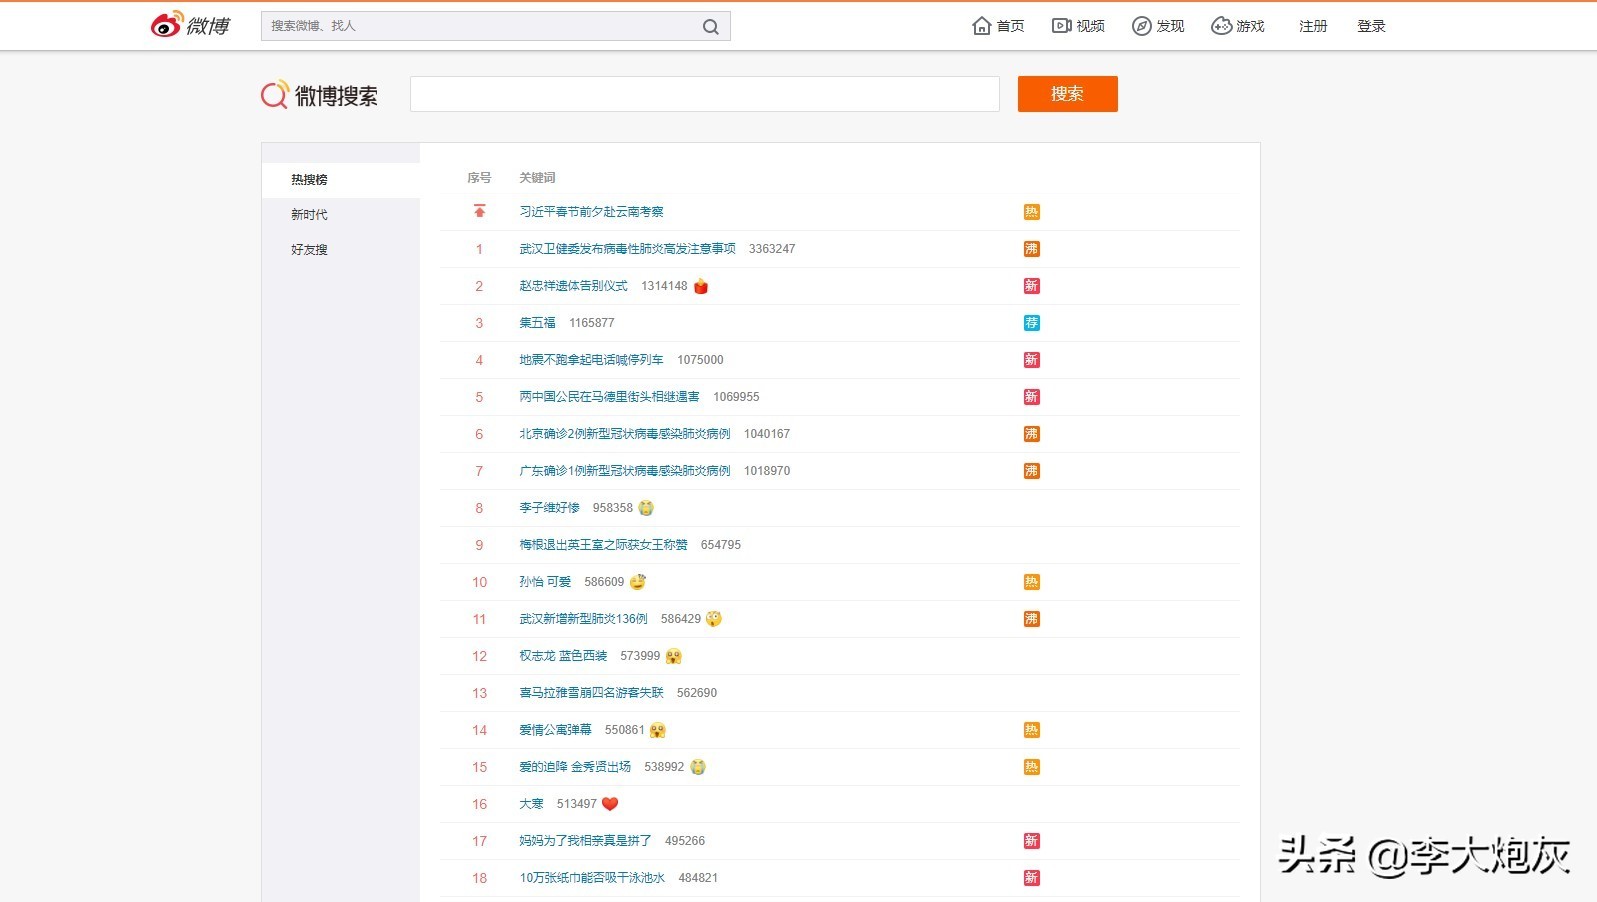The height and width of the screenshot is (902, 1597).
Task: Open the topic 喜马拉雅雪崩四名游客失联
Action: point(591,693)
